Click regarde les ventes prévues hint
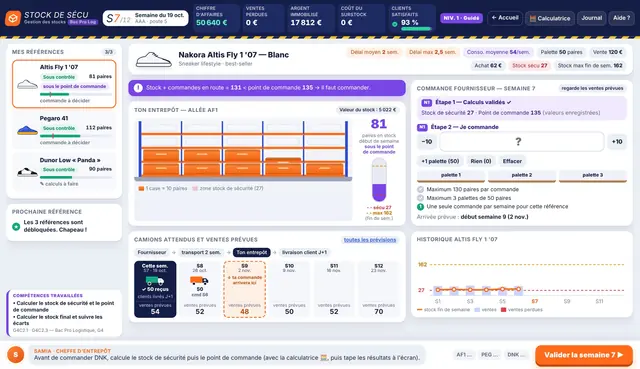The width and height of the screenshot is (640, 369). (x=592, y=88)
